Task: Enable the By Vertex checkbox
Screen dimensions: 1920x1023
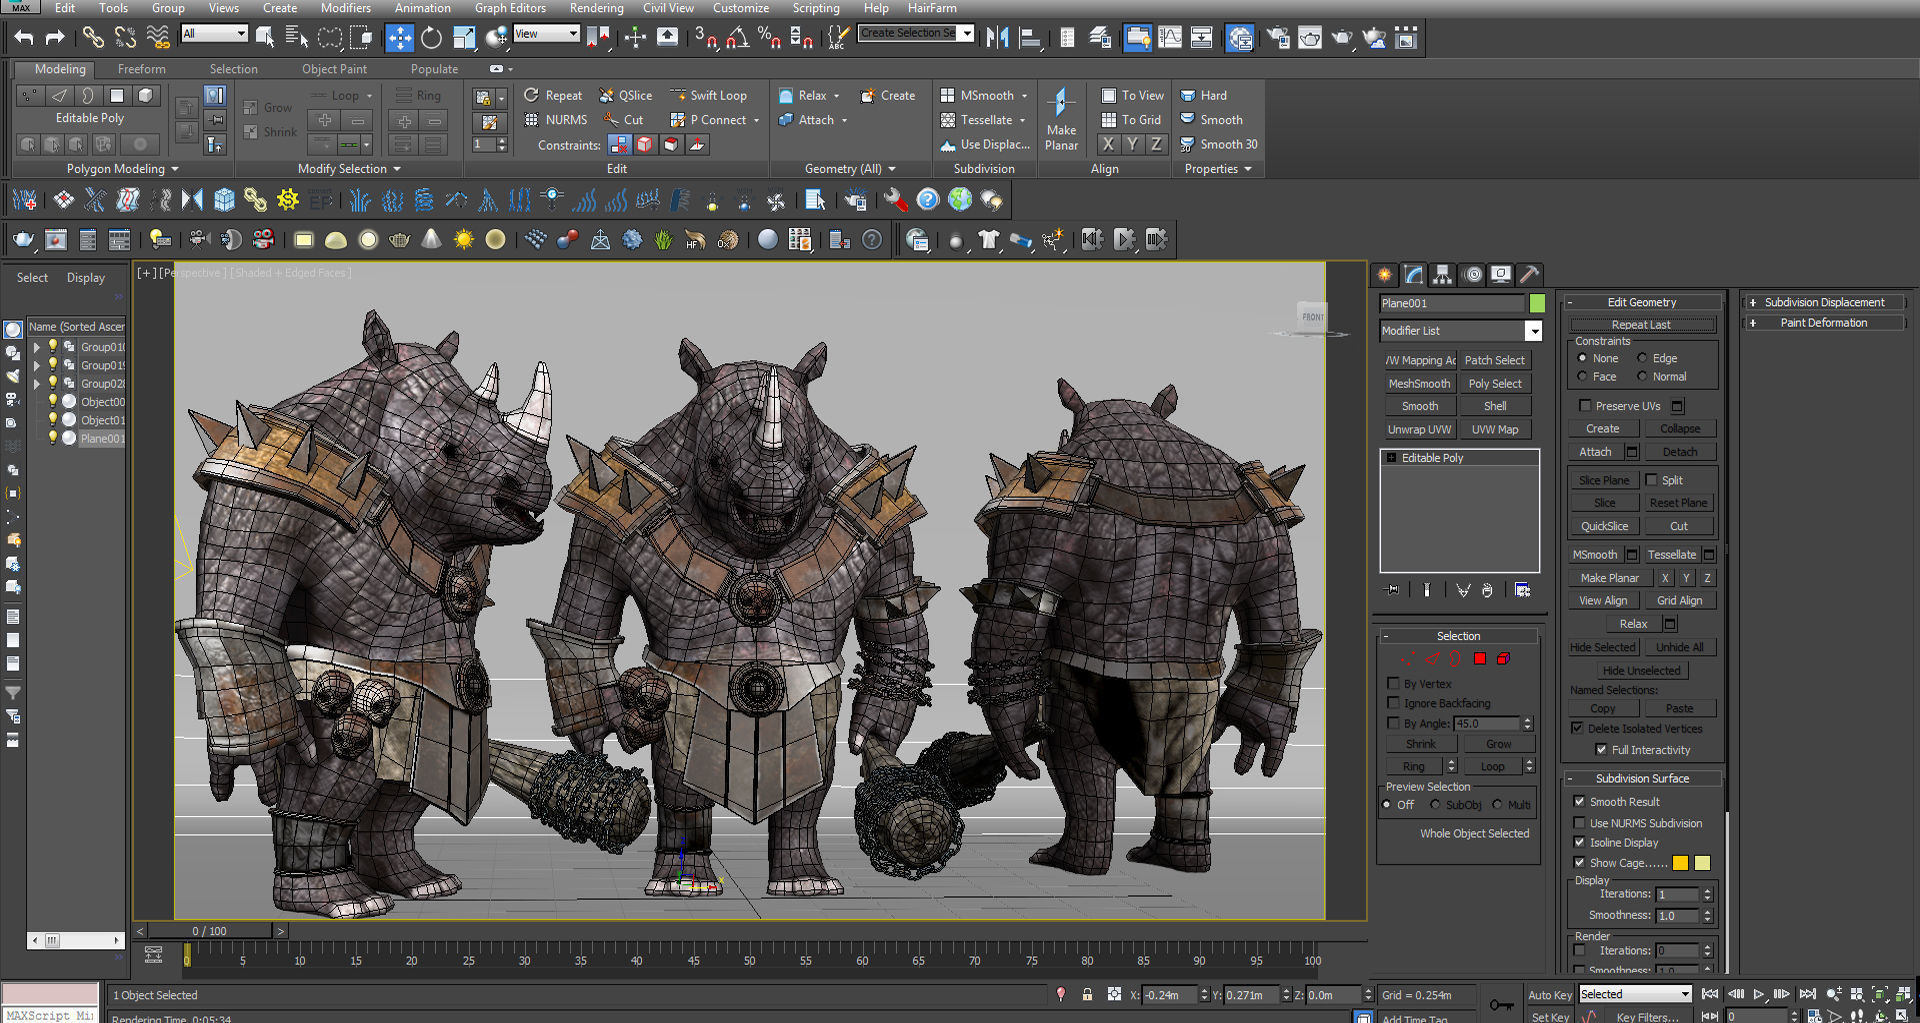Action: (1393, 683)
